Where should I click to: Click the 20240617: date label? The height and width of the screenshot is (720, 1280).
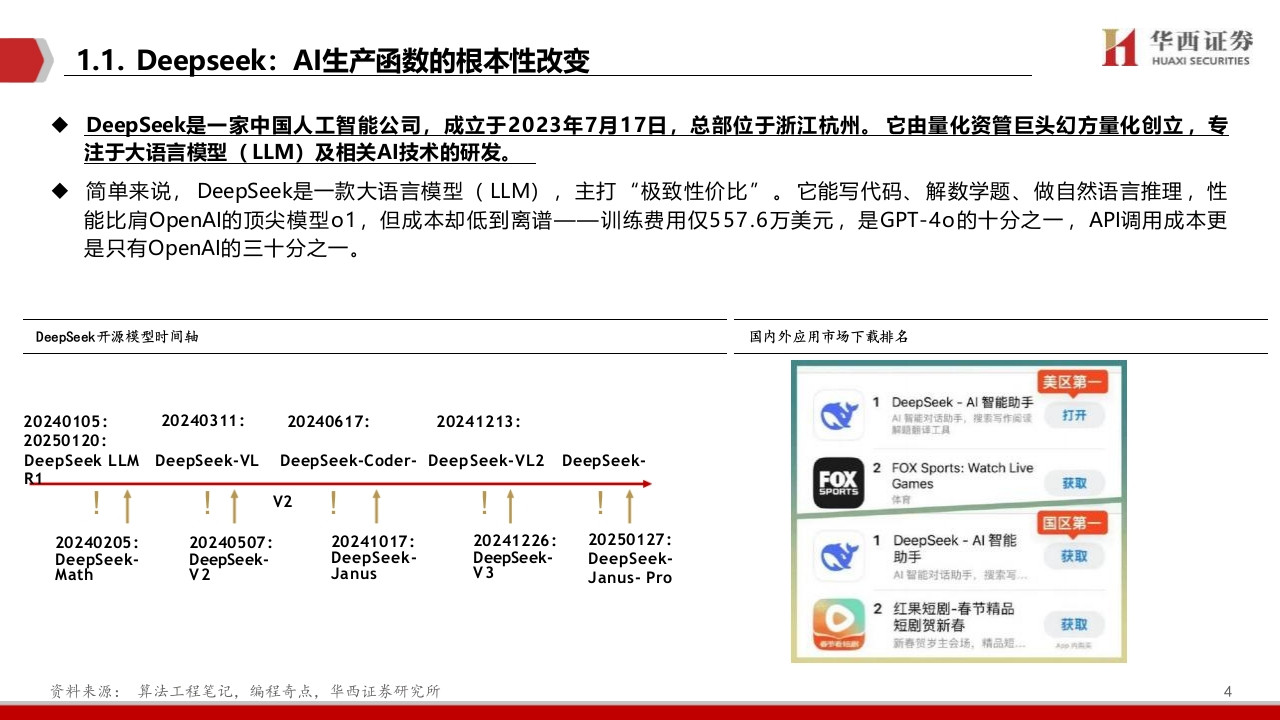(x=329, y=422)
